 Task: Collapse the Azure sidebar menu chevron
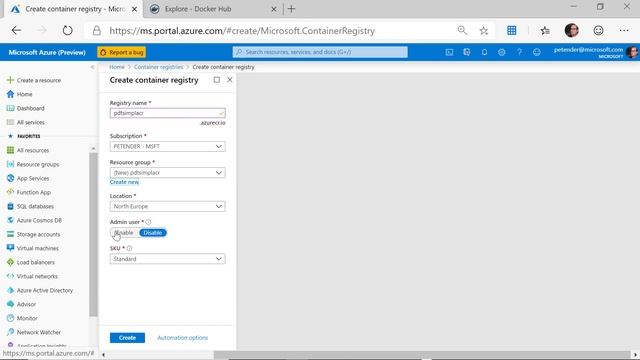92,67
